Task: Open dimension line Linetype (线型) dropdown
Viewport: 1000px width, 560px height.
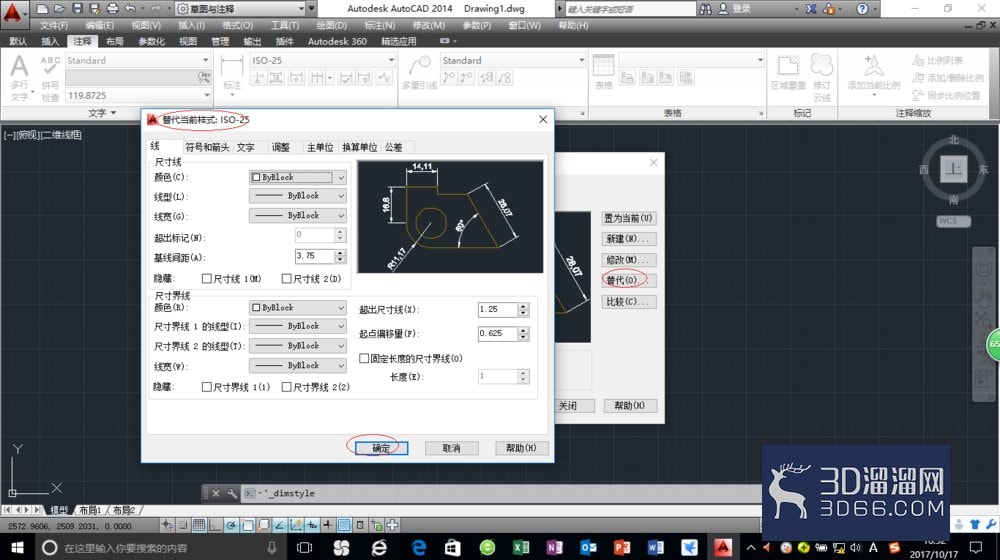Action: click(297, 196)
